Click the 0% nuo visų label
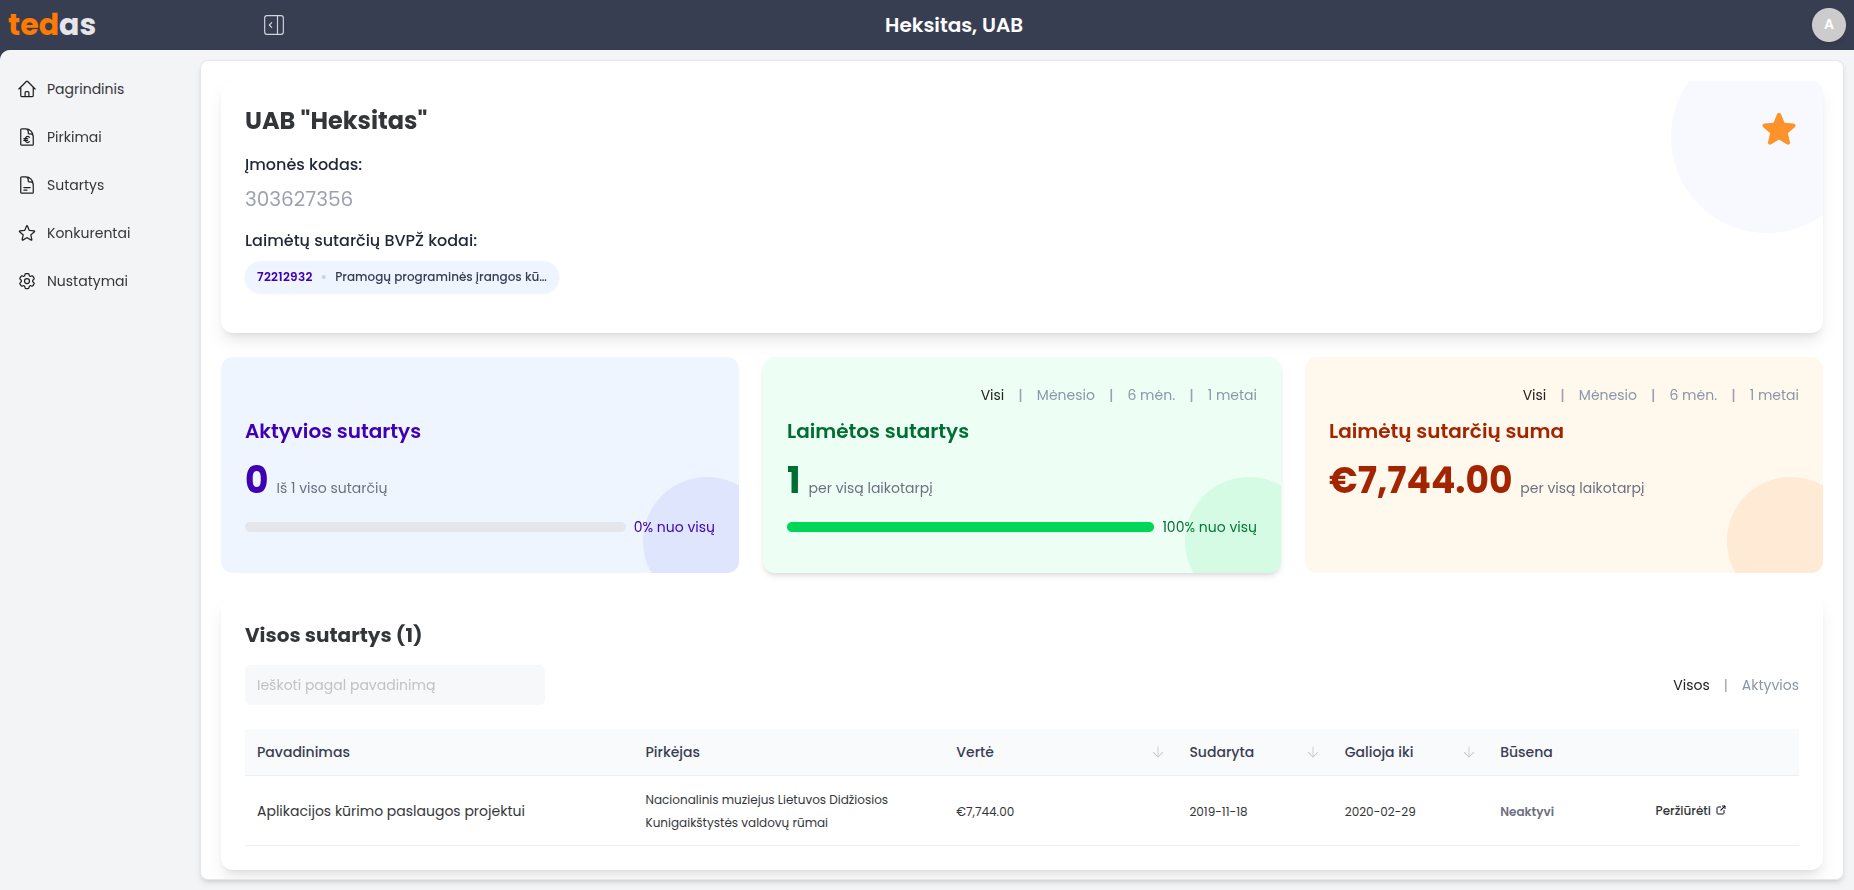 point(674,527)
